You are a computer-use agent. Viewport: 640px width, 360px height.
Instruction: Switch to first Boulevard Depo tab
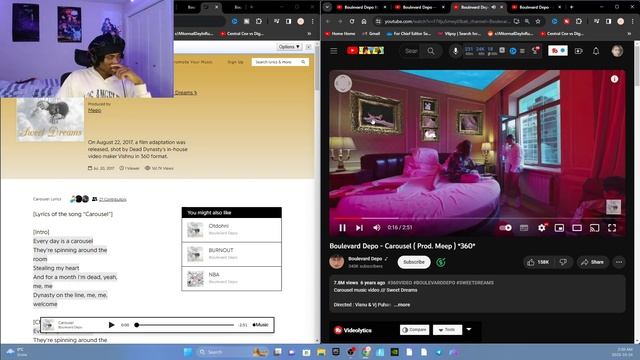point(361,7)
